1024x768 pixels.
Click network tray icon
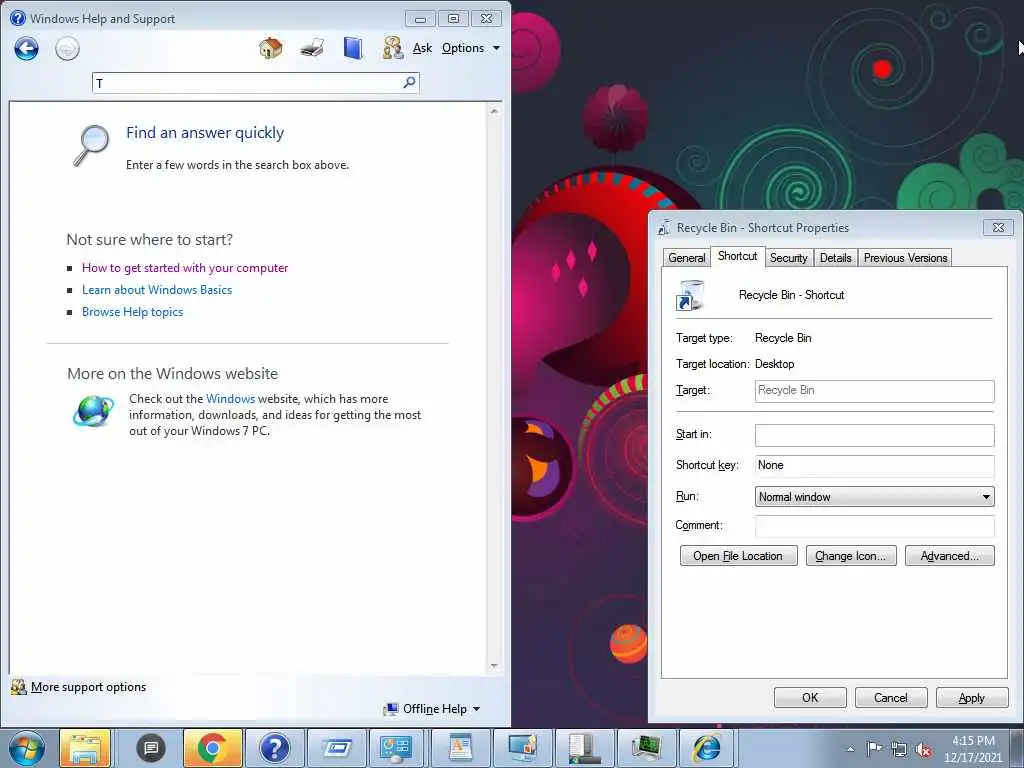[x=899, y=749]
